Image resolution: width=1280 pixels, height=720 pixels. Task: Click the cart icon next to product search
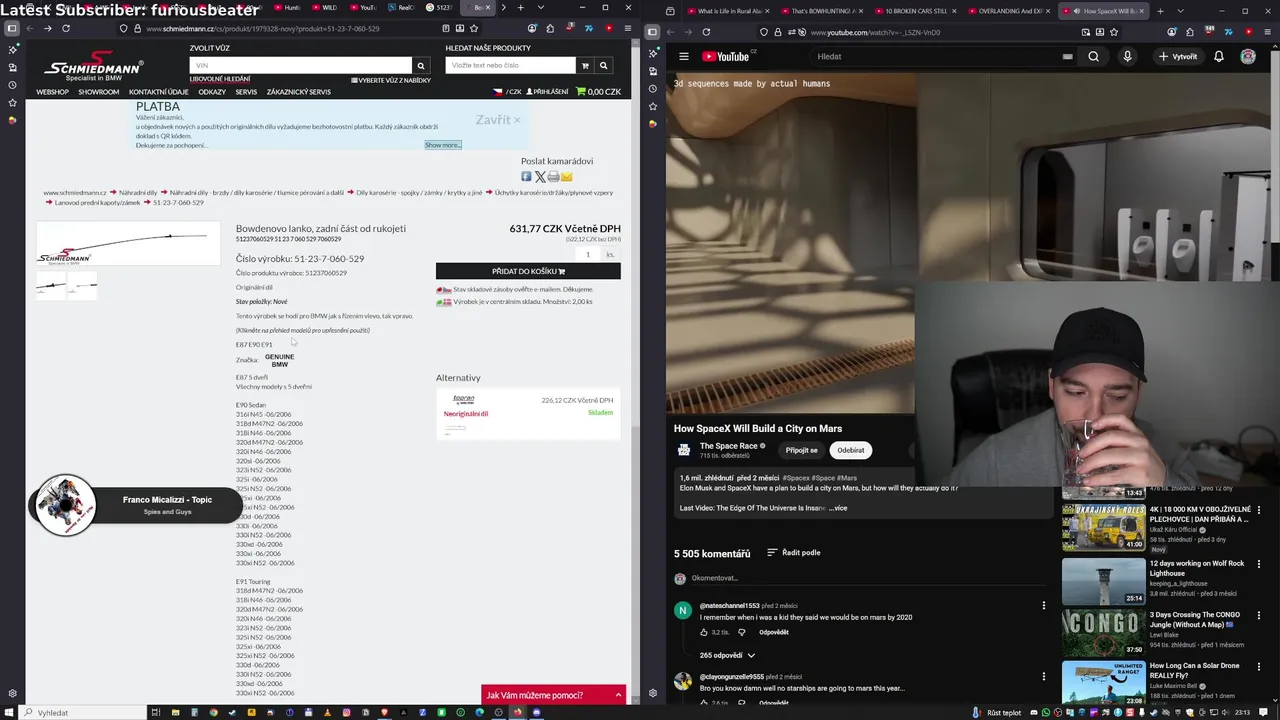[585, 66]
